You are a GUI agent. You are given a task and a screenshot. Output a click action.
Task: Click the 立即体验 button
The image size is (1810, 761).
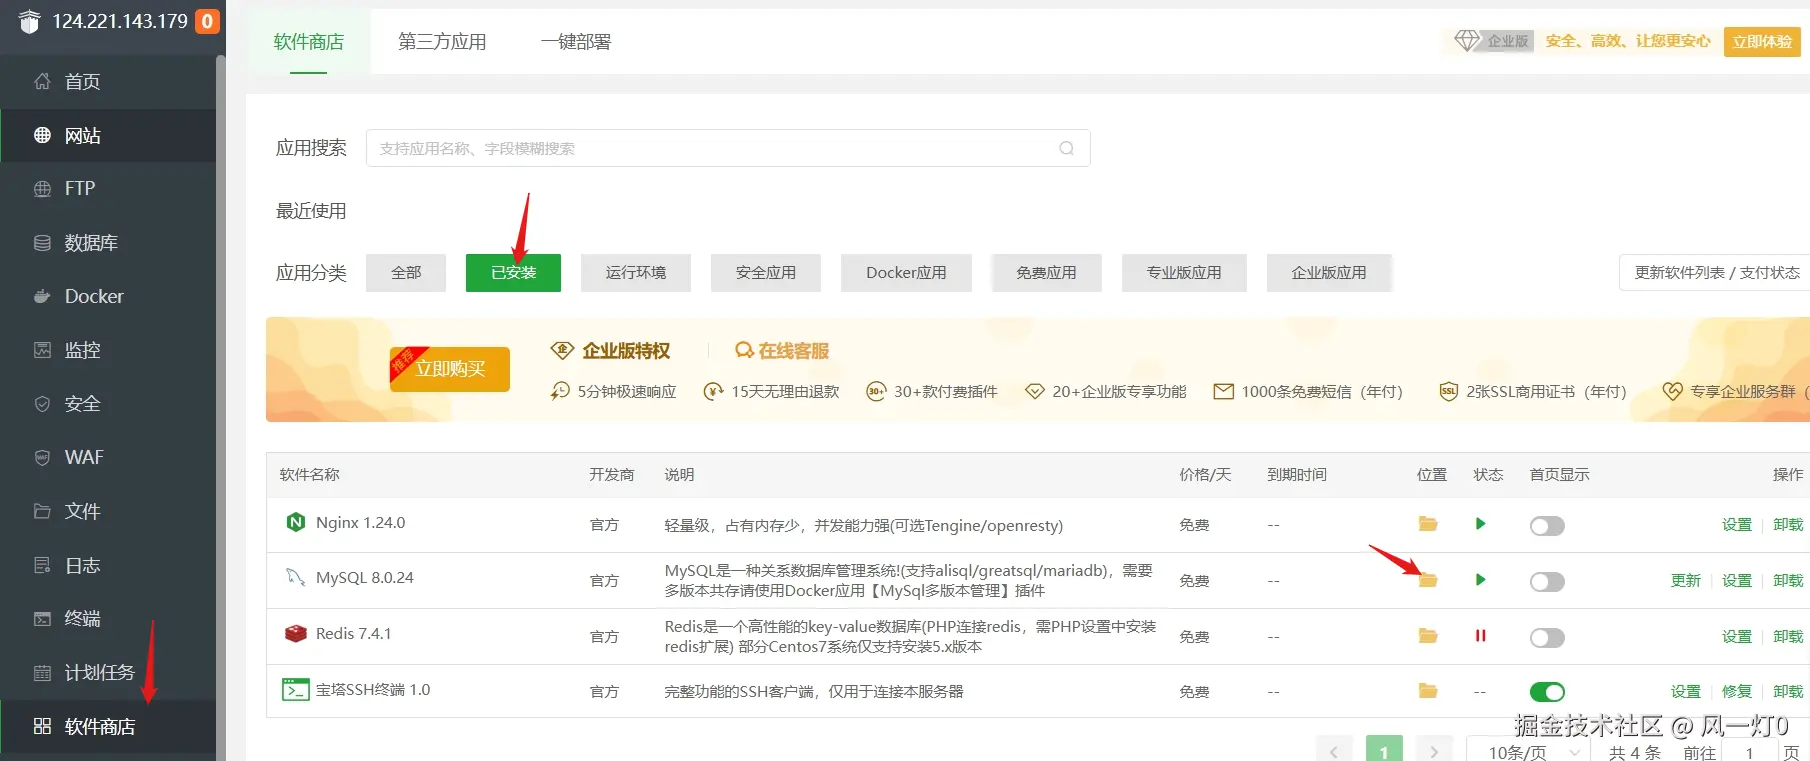[x=1762, y=42]
